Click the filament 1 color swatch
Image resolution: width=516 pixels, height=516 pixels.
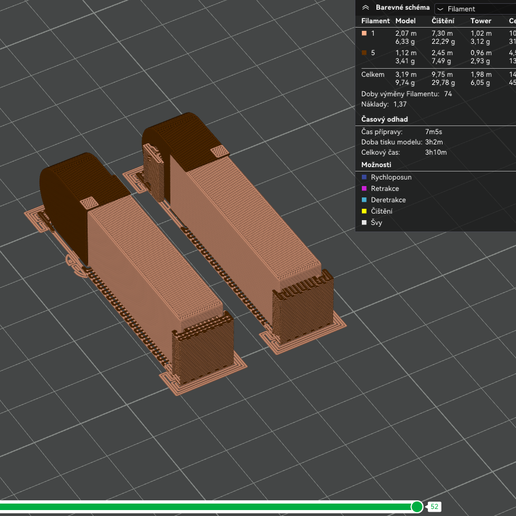pos(364,33)
